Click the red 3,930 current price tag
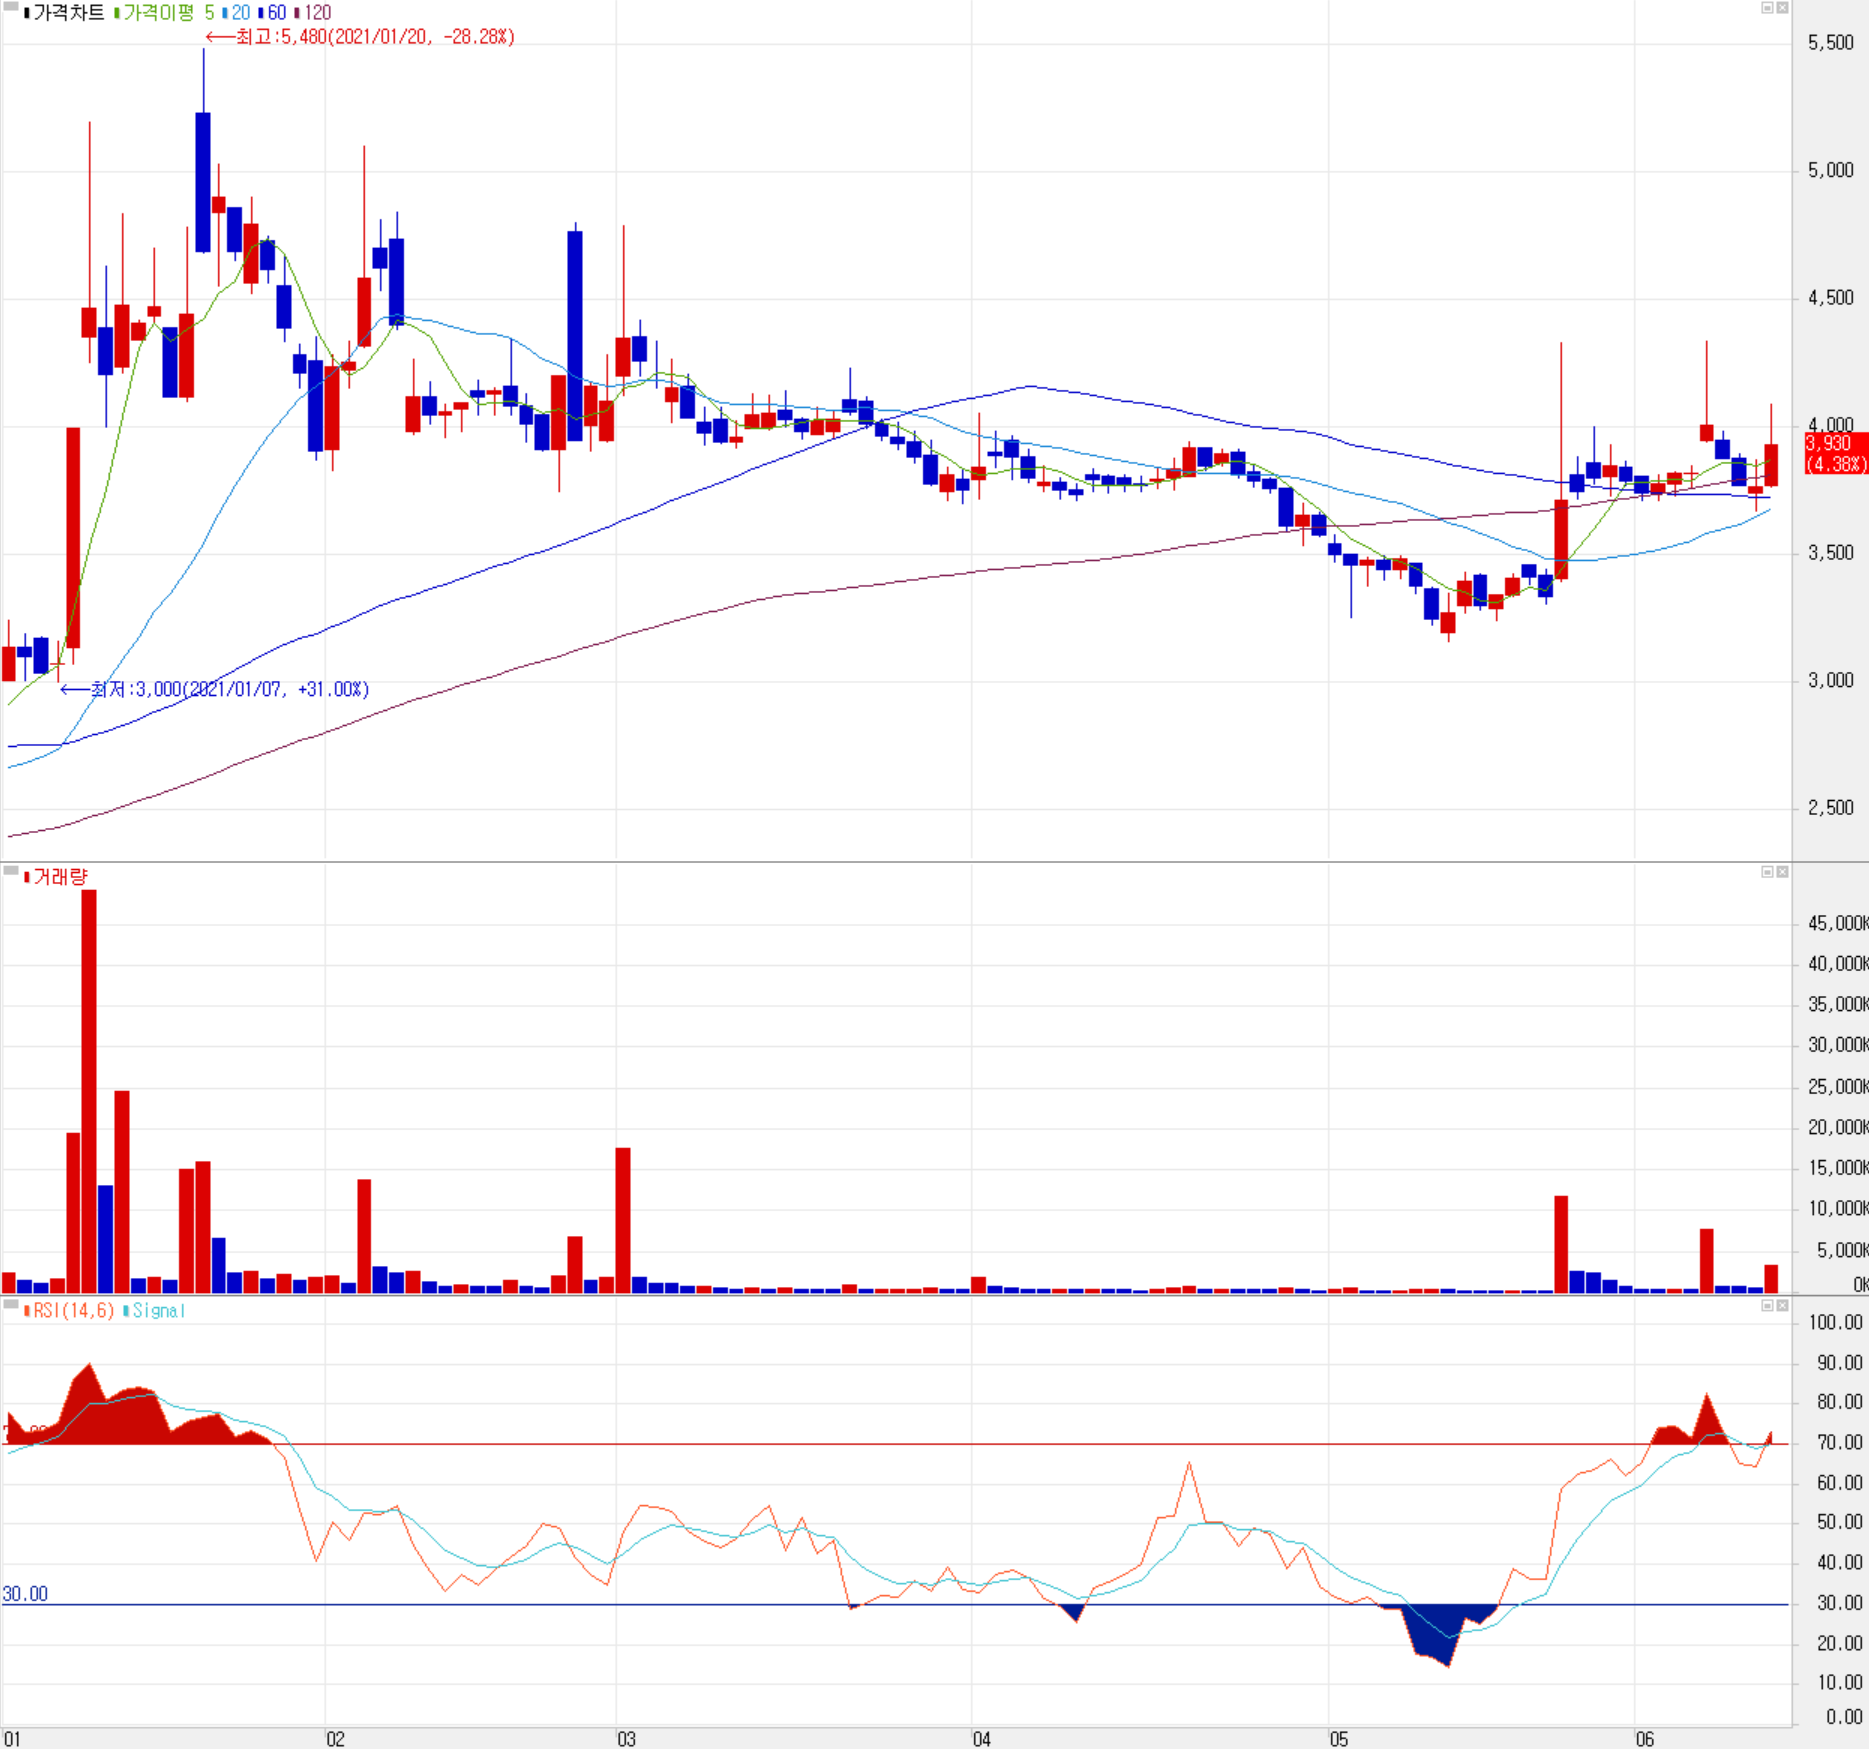 (x=1836, y=453)
